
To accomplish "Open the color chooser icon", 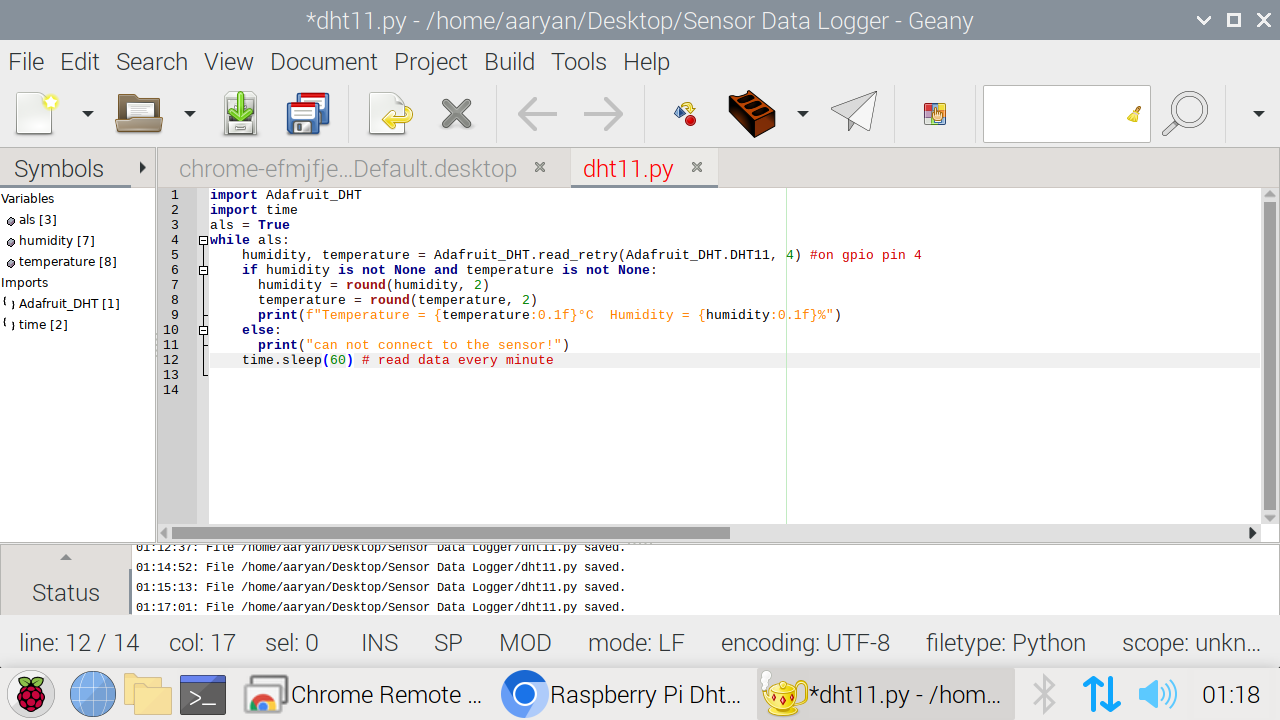I will tap(935, 113).
